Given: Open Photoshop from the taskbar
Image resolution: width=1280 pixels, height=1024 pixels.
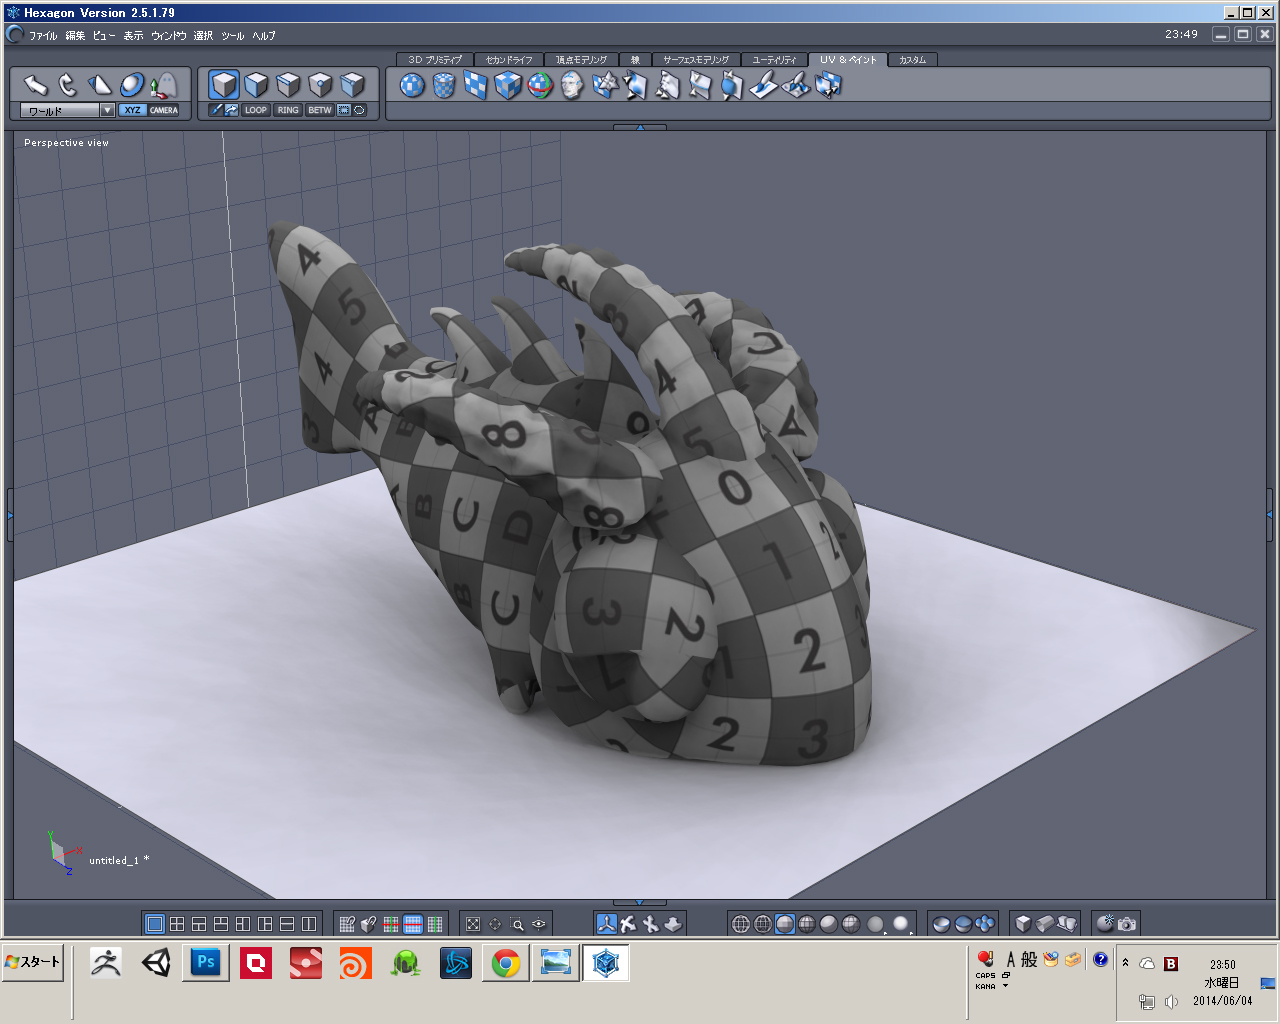Looking at the screenshot, I should (206, 963).
